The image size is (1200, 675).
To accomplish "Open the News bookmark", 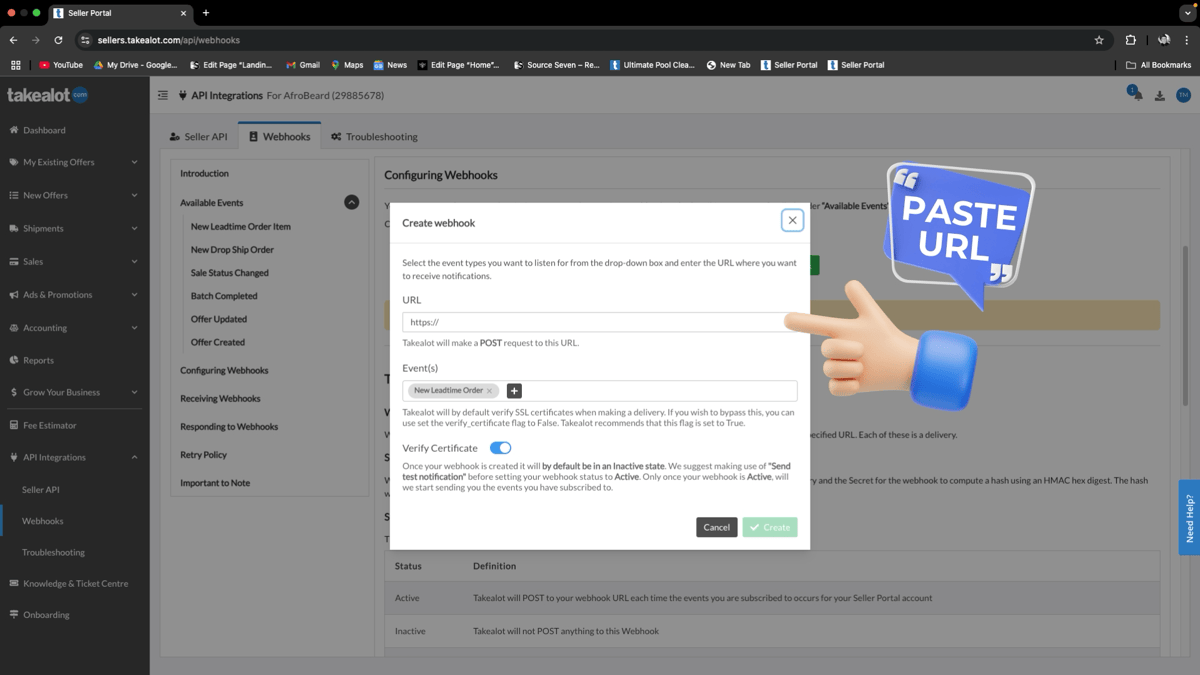I will 390,65.
